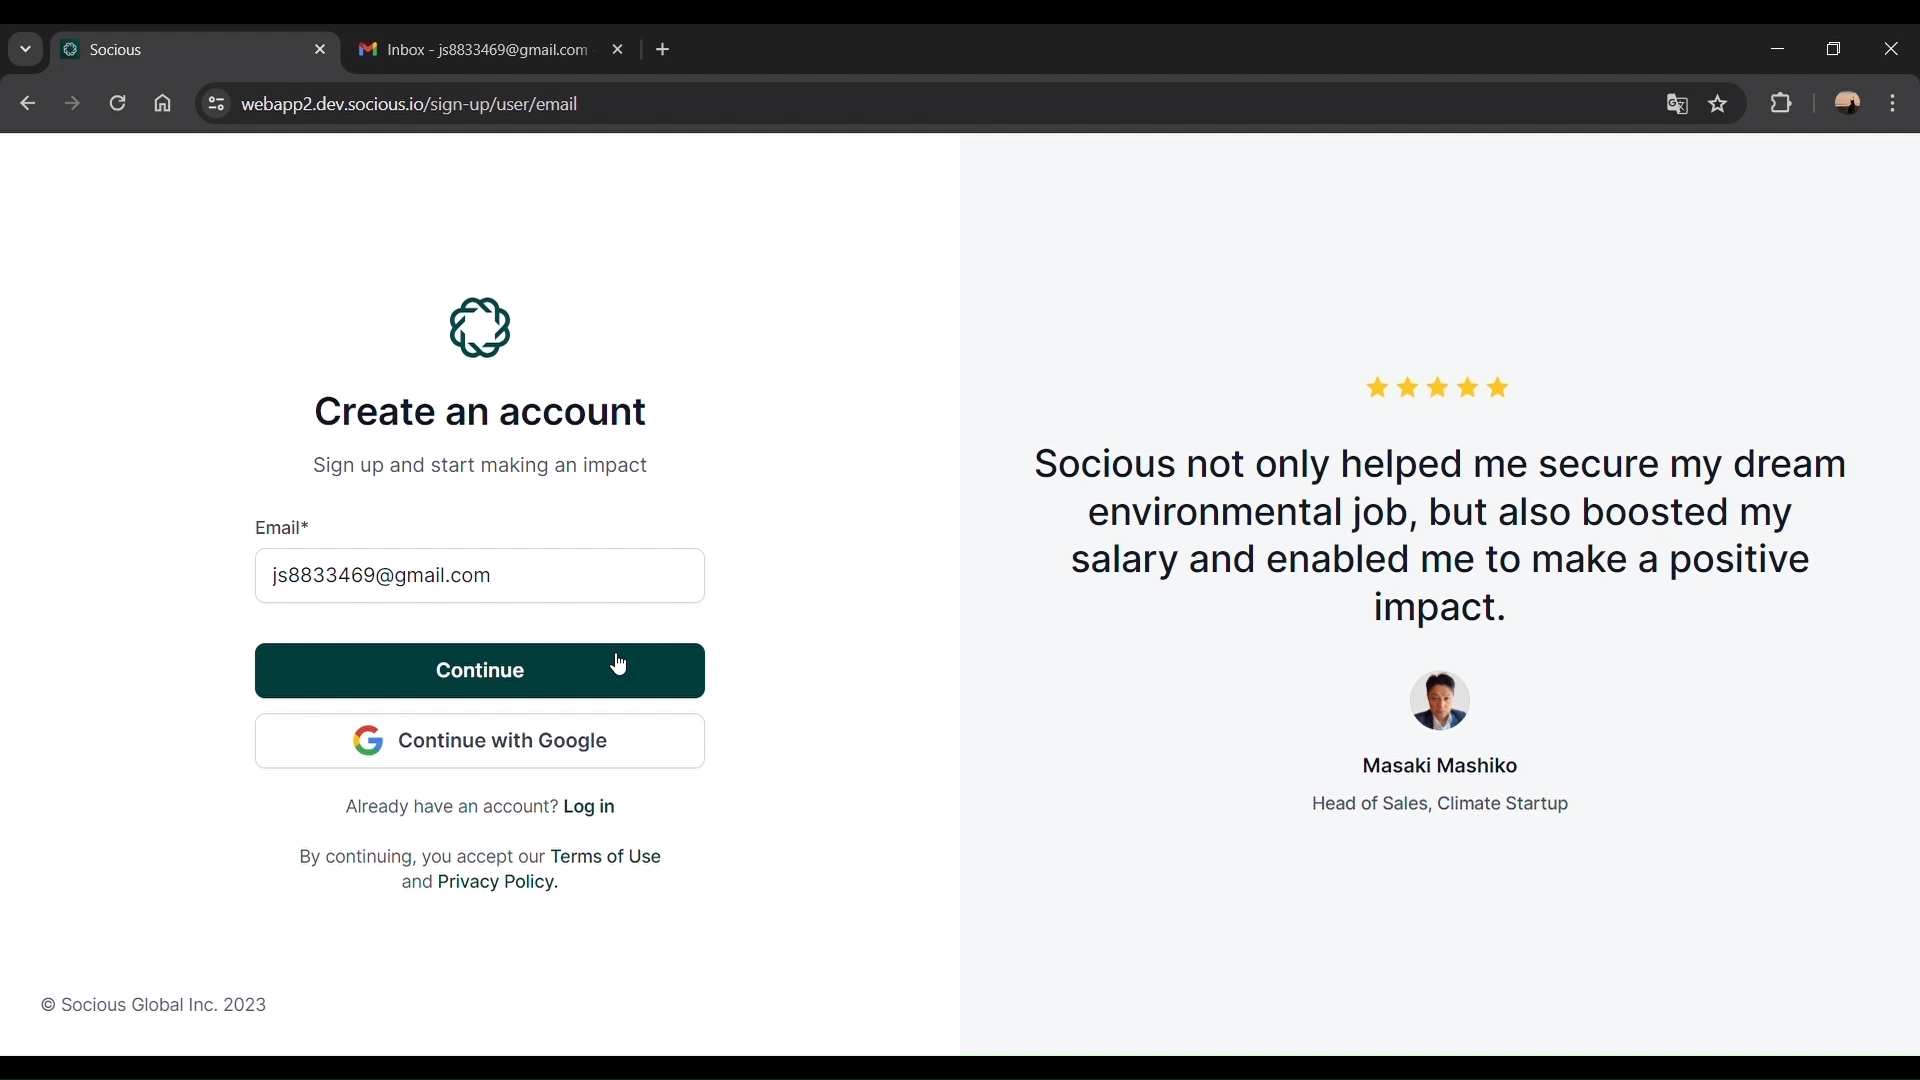Screen dimensions: 1920x1080
Task: Open a new tab
Action: pos(664,50)
